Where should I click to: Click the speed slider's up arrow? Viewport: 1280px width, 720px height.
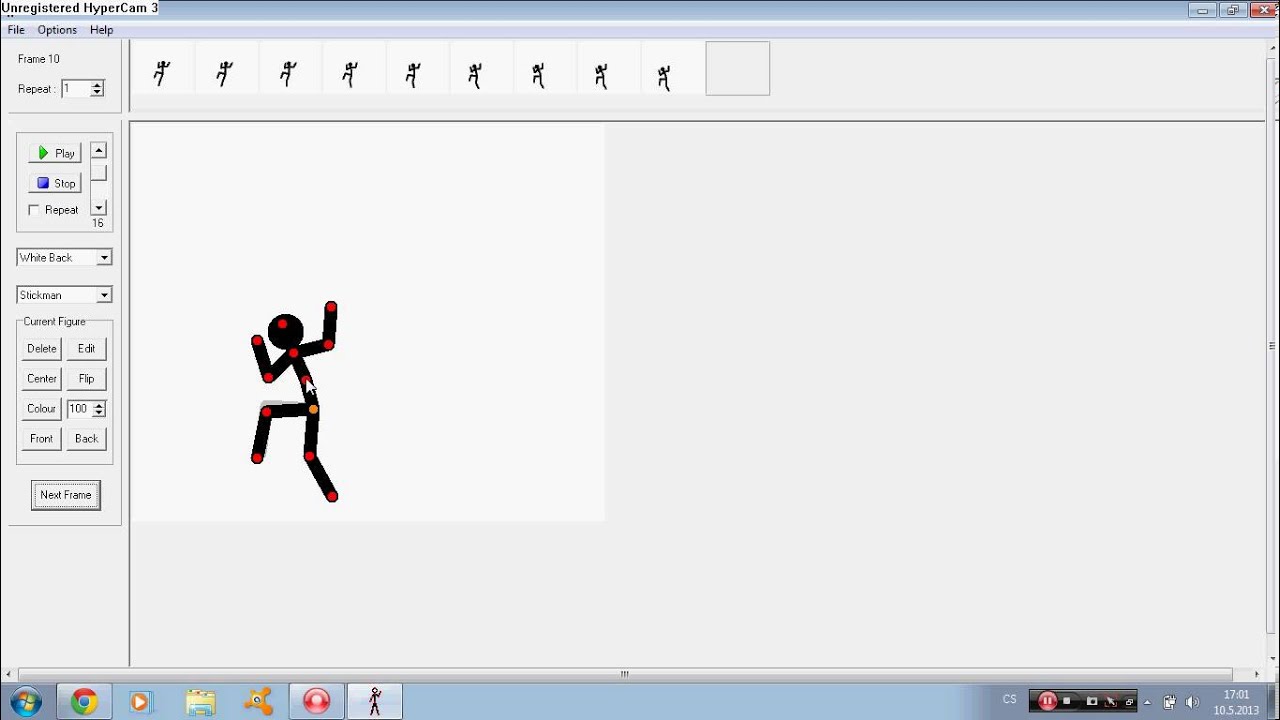(x=98, y=150)
